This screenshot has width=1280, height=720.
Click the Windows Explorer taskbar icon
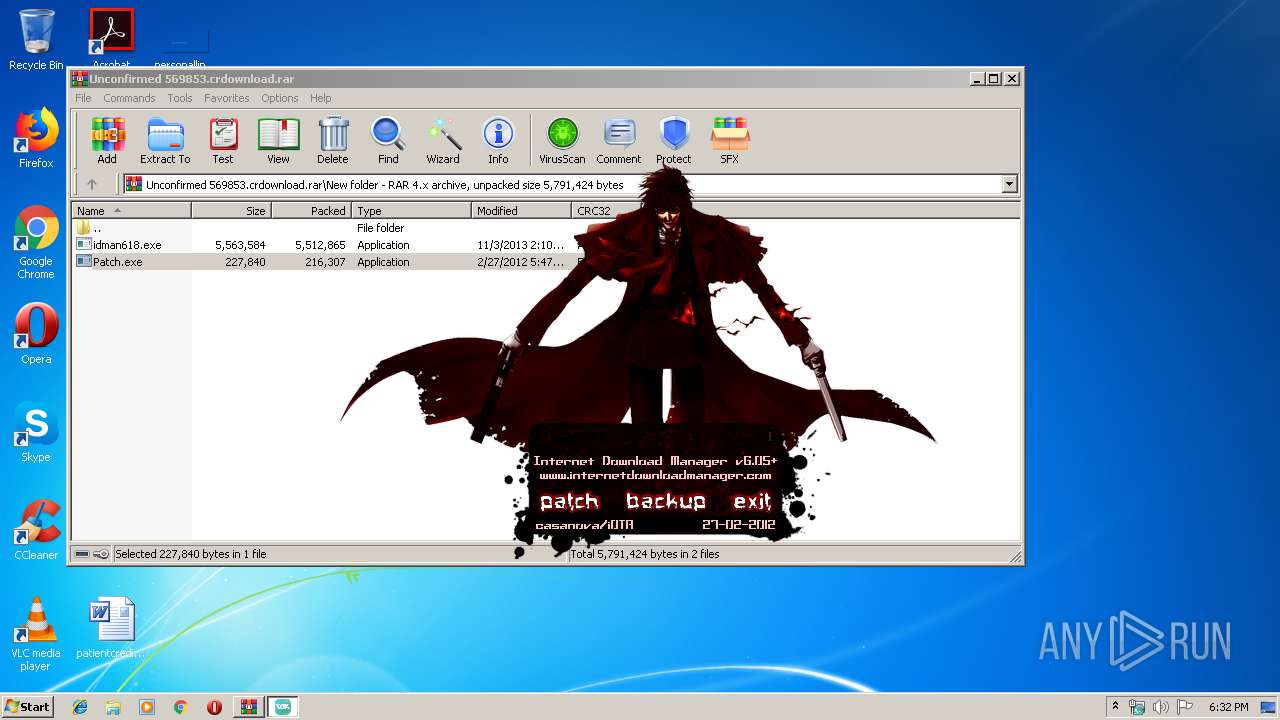tap(113, 707)
